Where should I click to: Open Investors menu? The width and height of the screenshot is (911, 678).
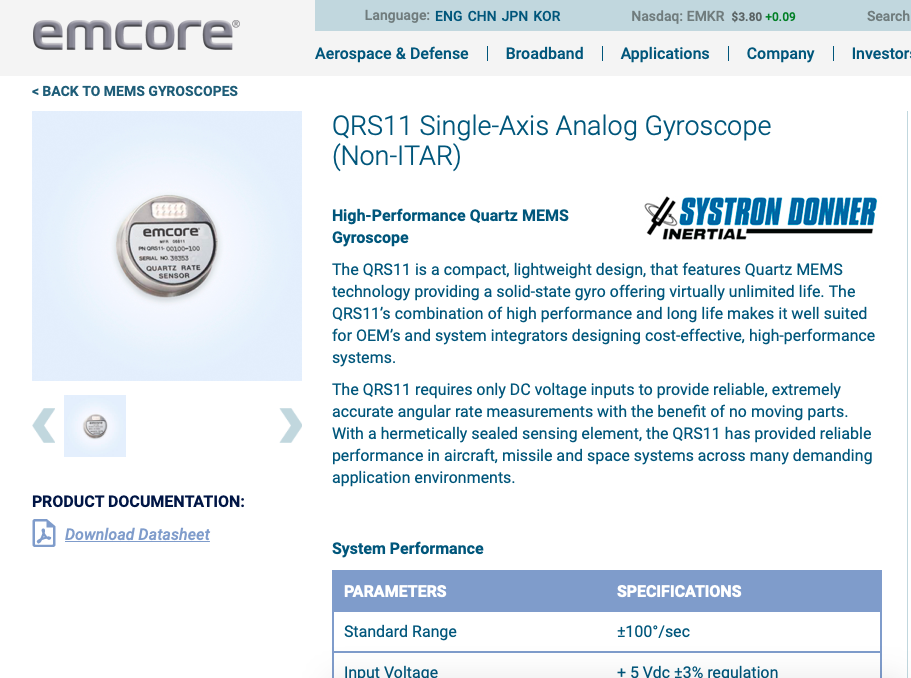tap(881, 53)
